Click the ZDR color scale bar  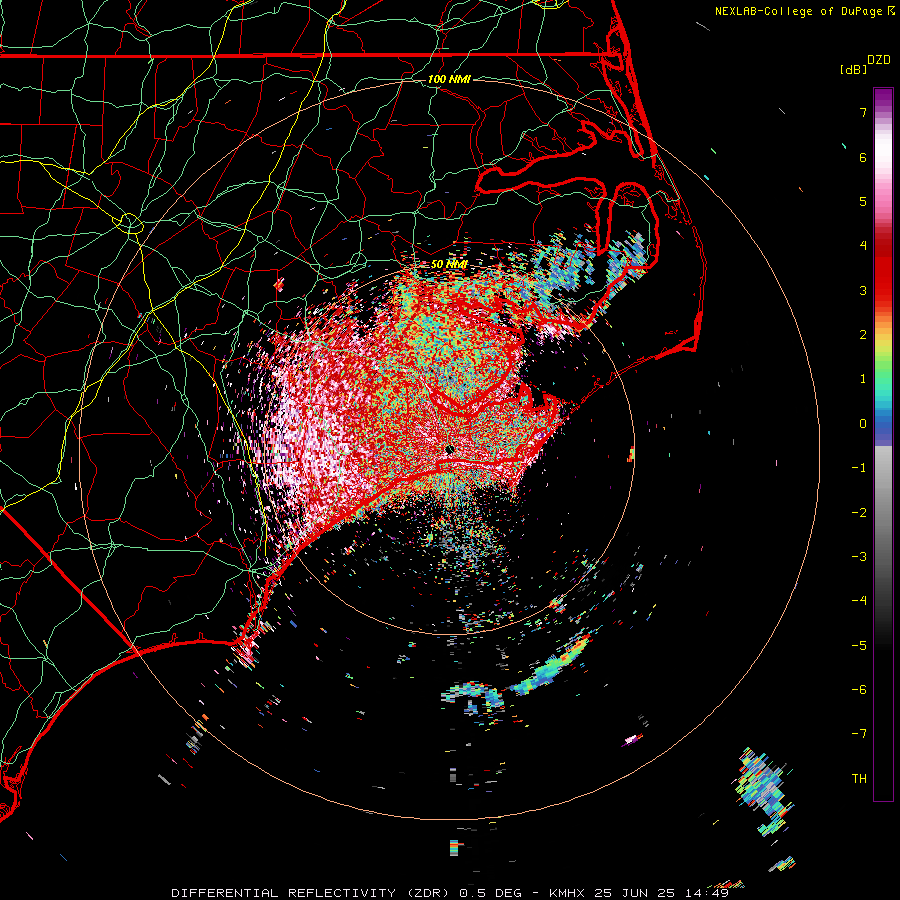883,444
